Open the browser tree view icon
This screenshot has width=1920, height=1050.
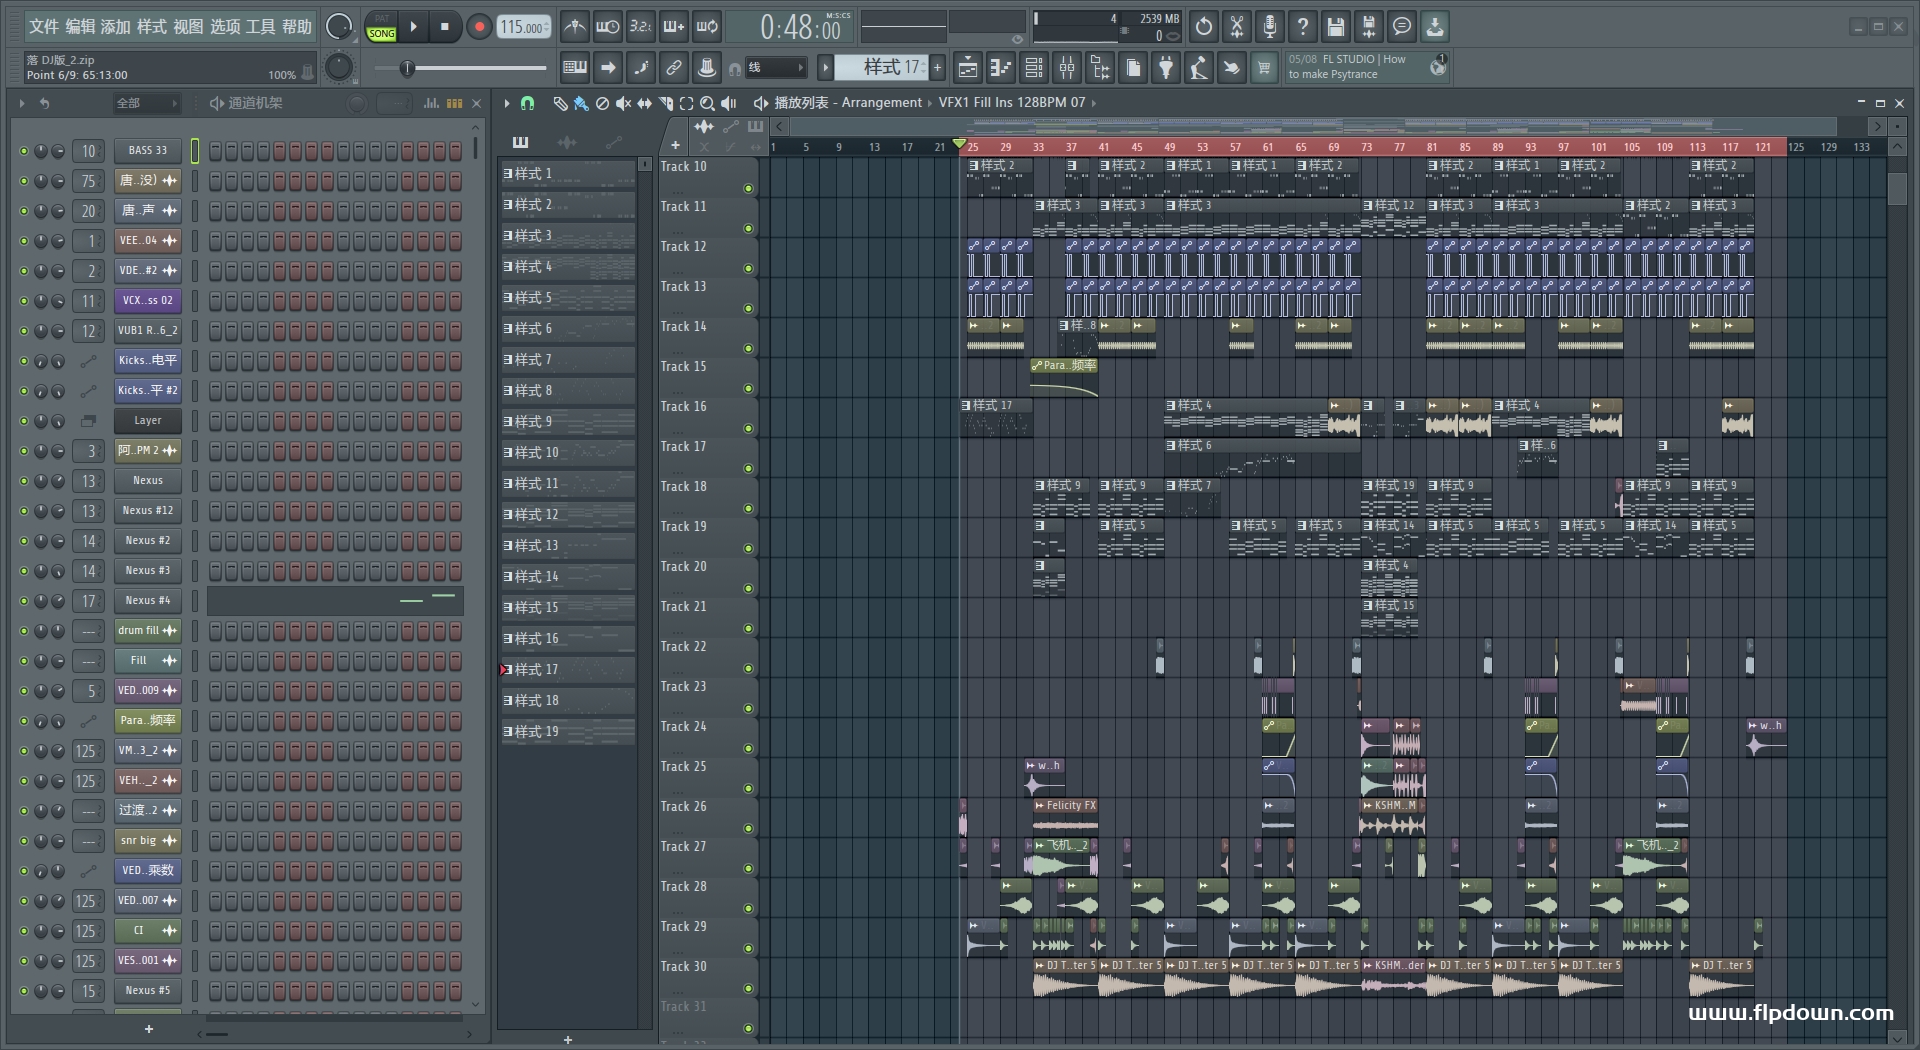click(1100, 68)
